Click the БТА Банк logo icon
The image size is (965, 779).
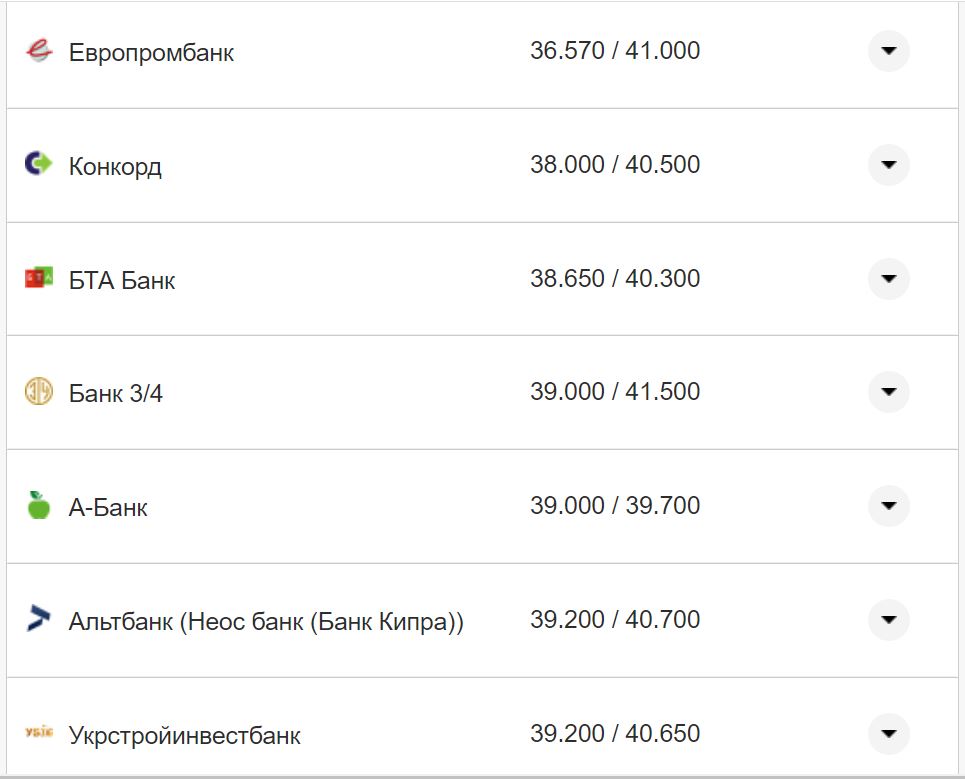(x=38, y=278)
